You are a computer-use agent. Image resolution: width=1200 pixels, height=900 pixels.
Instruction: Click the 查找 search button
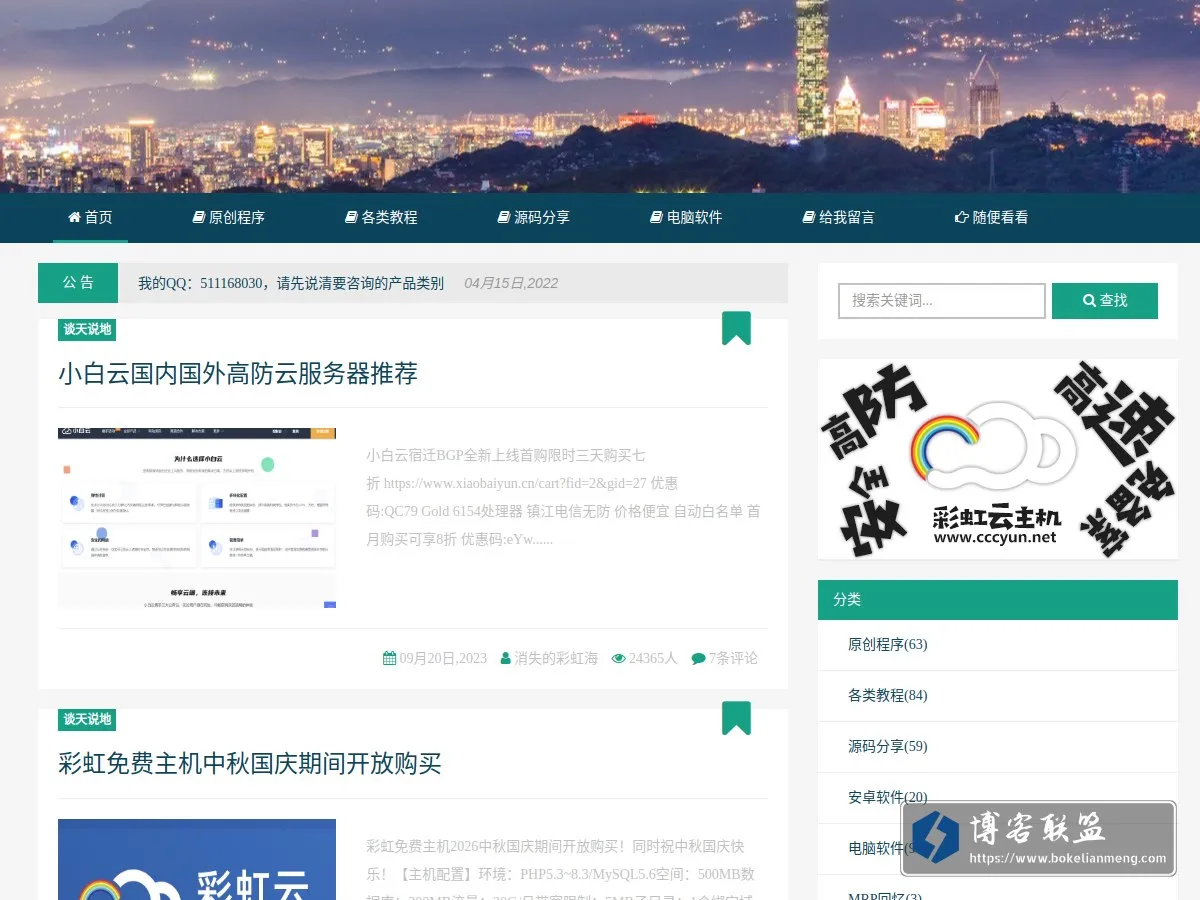1104,301
